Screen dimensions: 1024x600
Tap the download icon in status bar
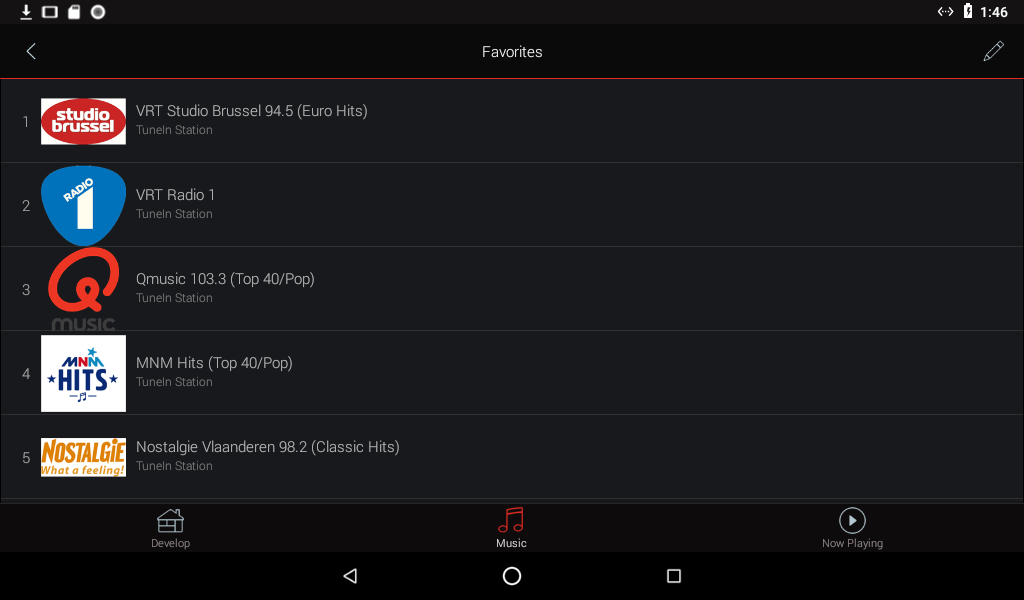[x=26, y=12]
